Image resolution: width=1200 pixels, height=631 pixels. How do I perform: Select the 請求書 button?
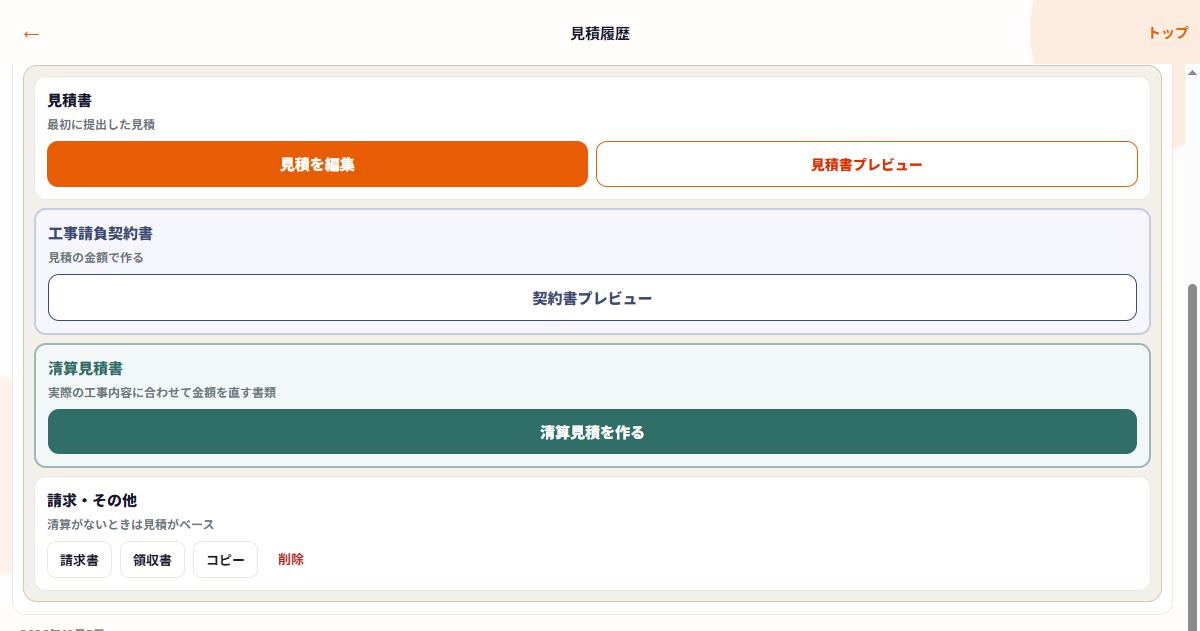[x=79, y=560]
